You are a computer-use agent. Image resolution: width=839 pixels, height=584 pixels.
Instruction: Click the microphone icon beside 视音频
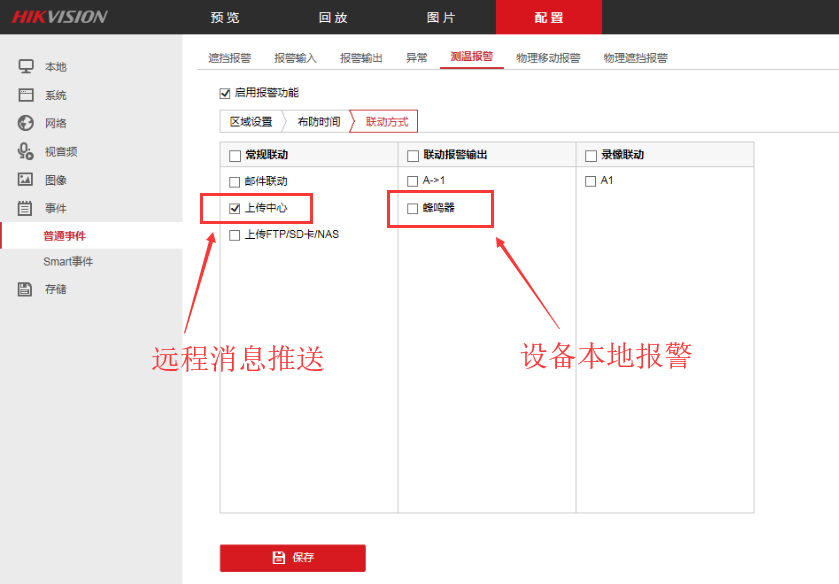tap(26, 151)
